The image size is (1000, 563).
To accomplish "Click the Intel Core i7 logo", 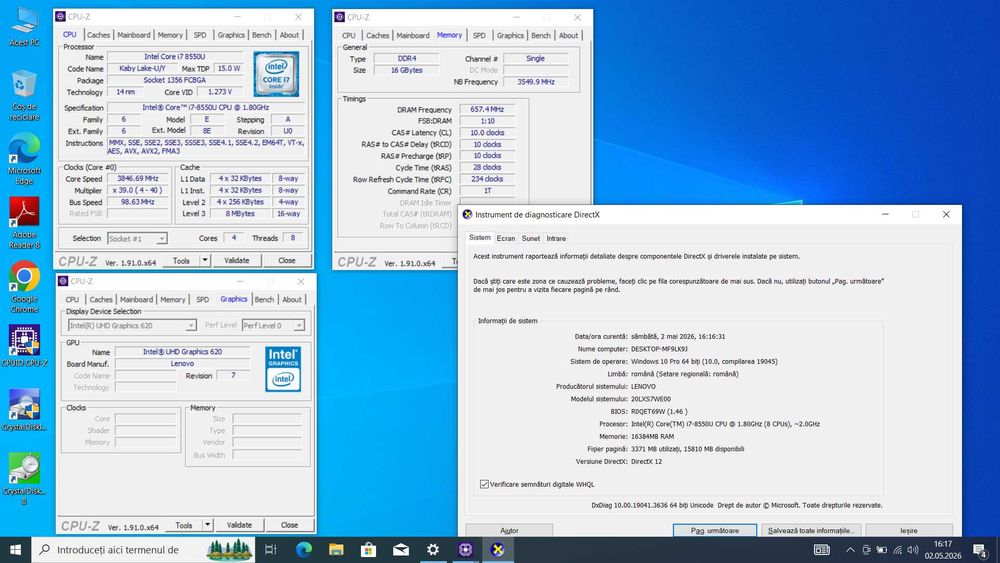I will coord(276,75).
